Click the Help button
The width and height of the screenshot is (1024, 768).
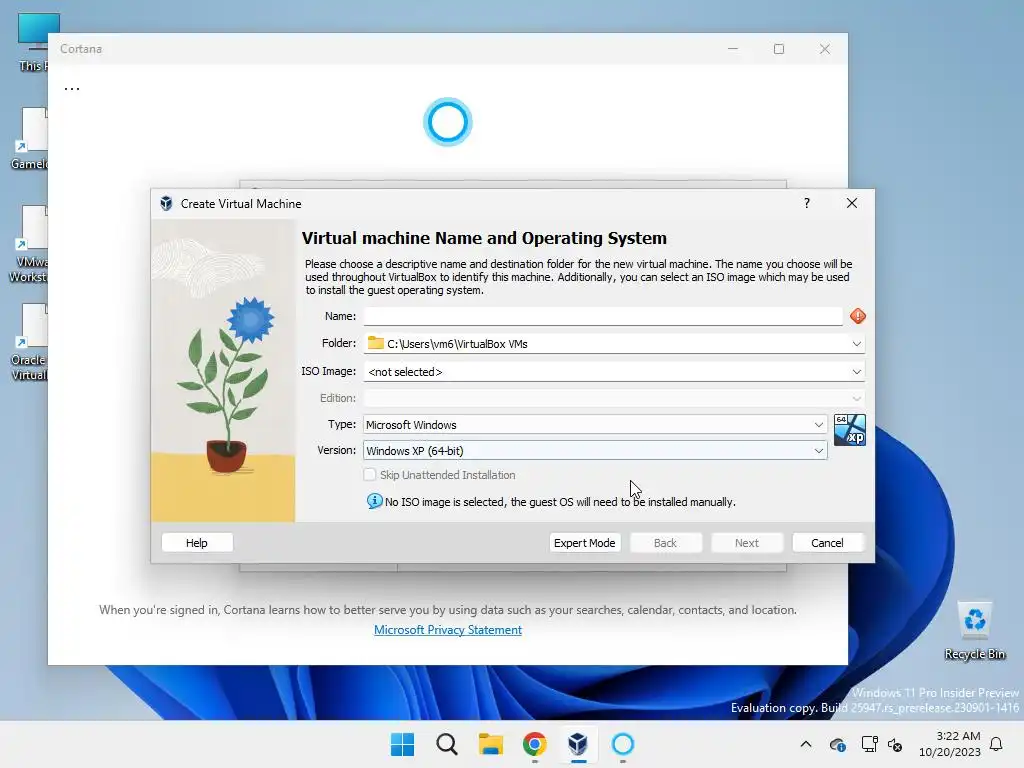pos(197,543)
